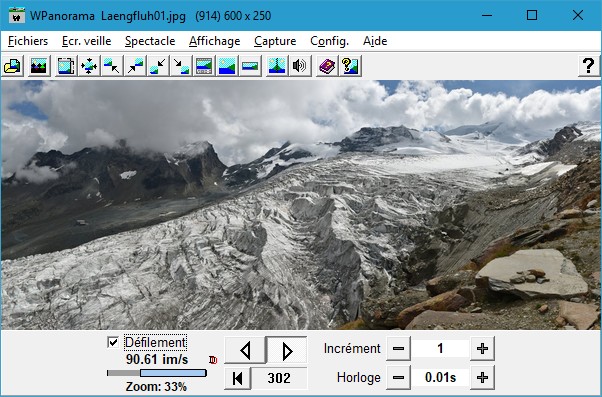
Task: Toggle sound with the speaker icon
Action: coord(300,66)
